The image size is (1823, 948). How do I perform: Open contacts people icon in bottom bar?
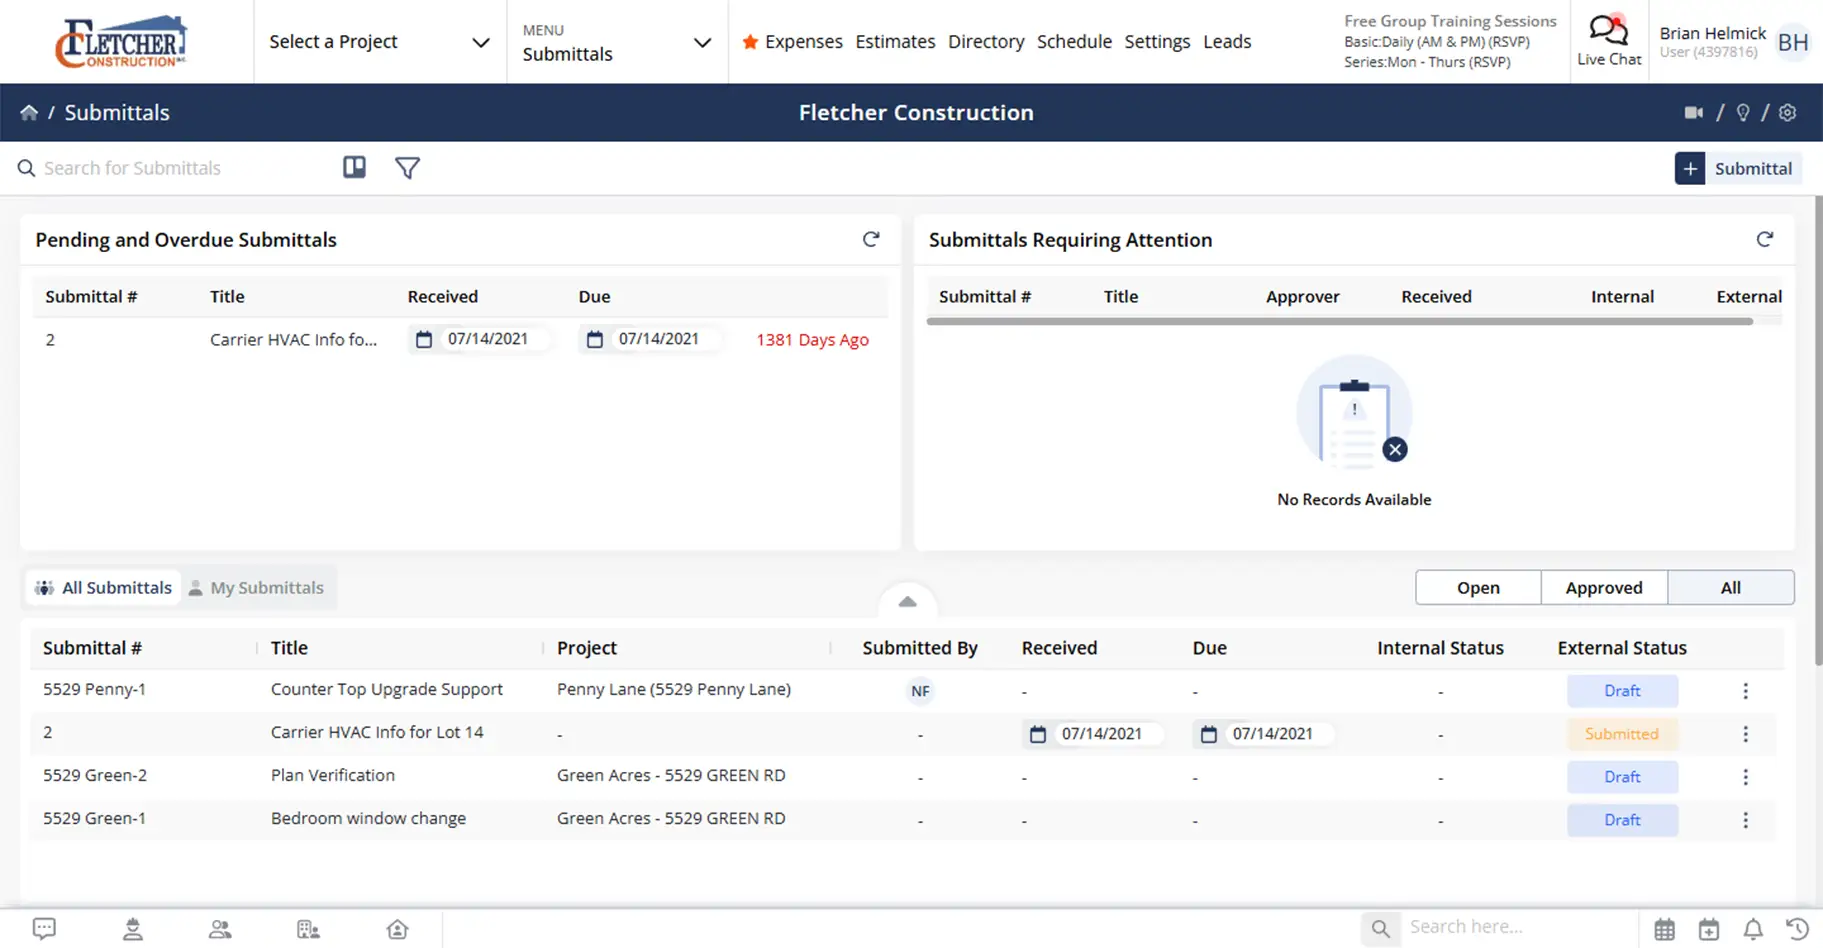220,929
